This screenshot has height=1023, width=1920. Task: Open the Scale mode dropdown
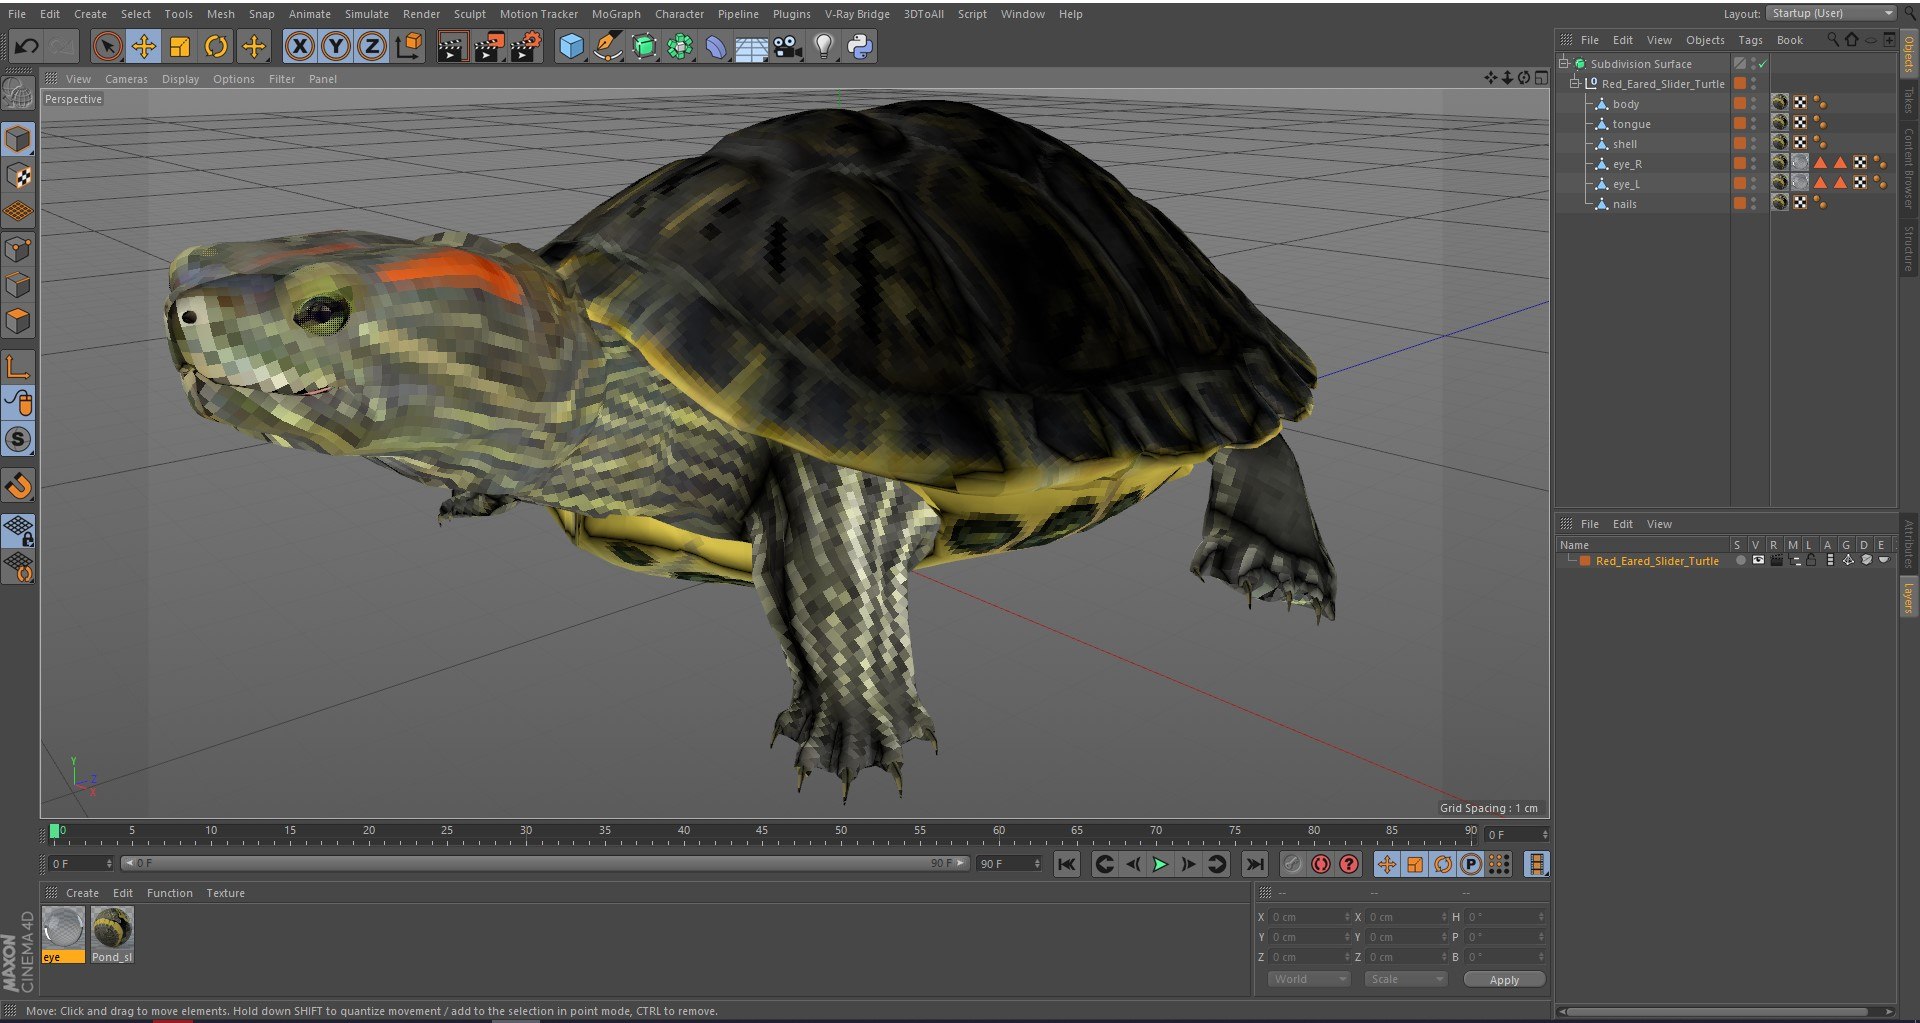[x=1405, y=979]
